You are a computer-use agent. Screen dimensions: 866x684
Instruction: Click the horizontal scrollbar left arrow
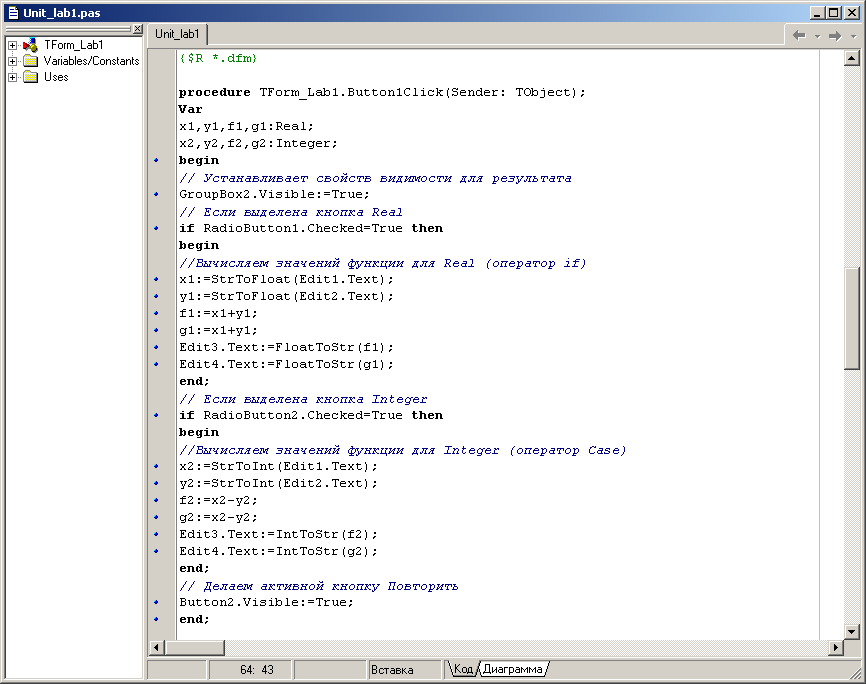(x=157, y=647)
